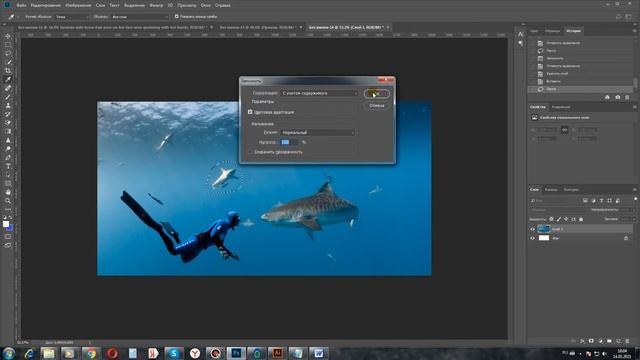
Task: Select the Zoom tool
Action: tap(8, 200)
